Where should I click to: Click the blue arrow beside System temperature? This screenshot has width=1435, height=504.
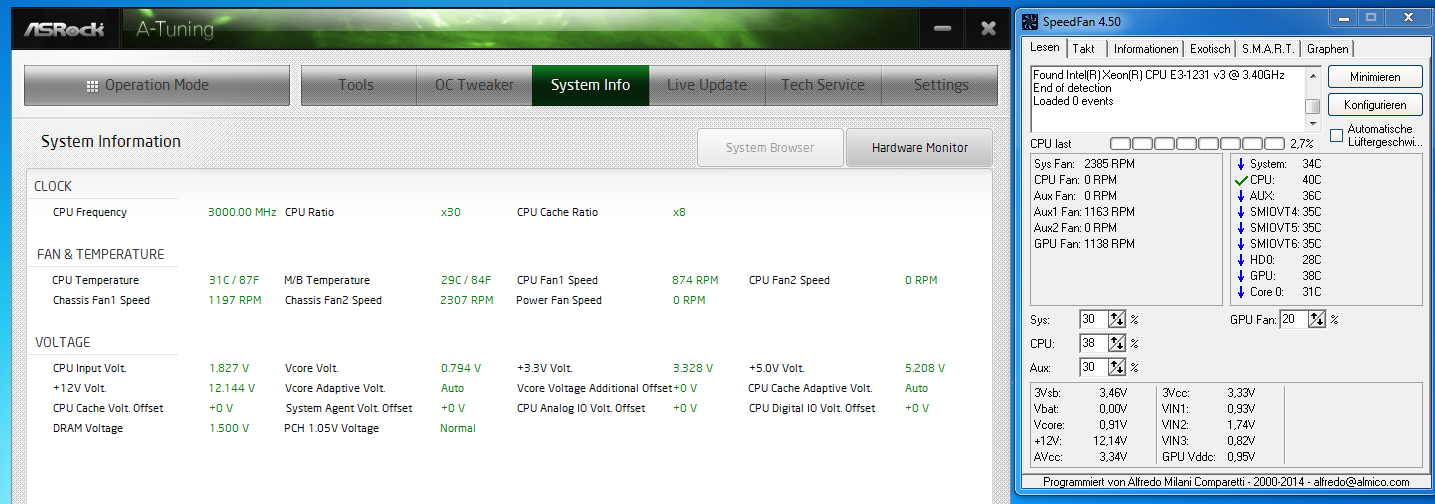1241,164
